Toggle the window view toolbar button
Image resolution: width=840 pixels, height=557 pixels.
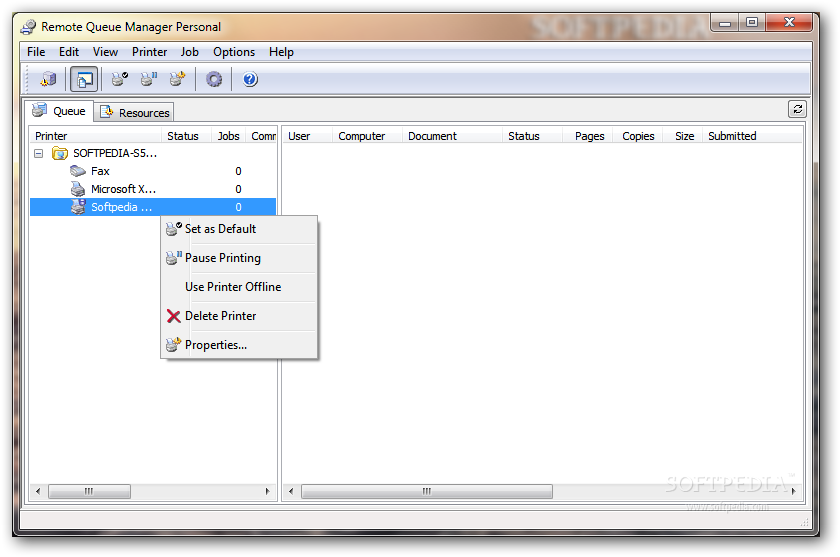(x=84, y=80)
